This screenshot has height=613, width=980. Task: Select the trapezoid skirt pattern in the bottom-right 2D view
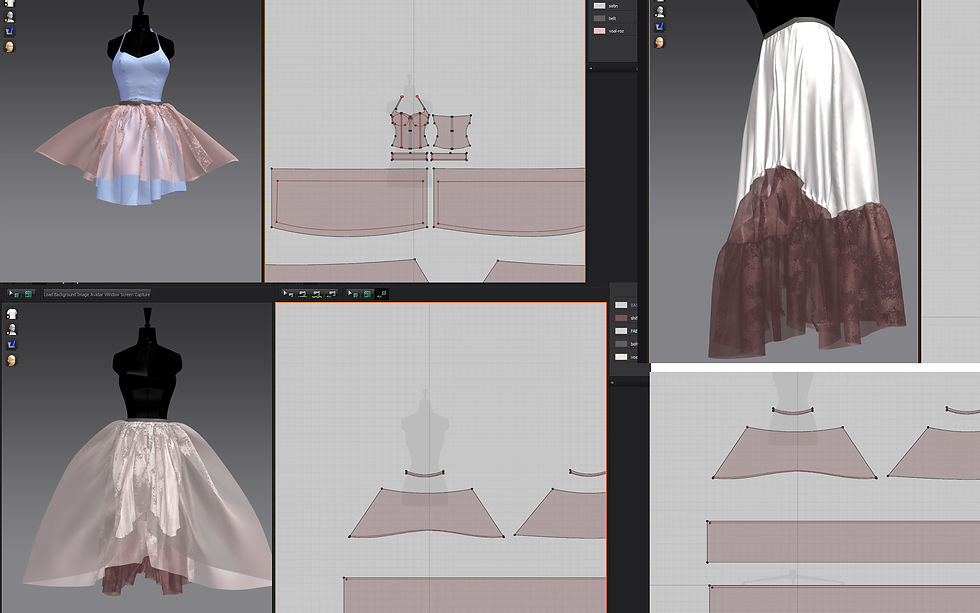click(x=794, y=453)
